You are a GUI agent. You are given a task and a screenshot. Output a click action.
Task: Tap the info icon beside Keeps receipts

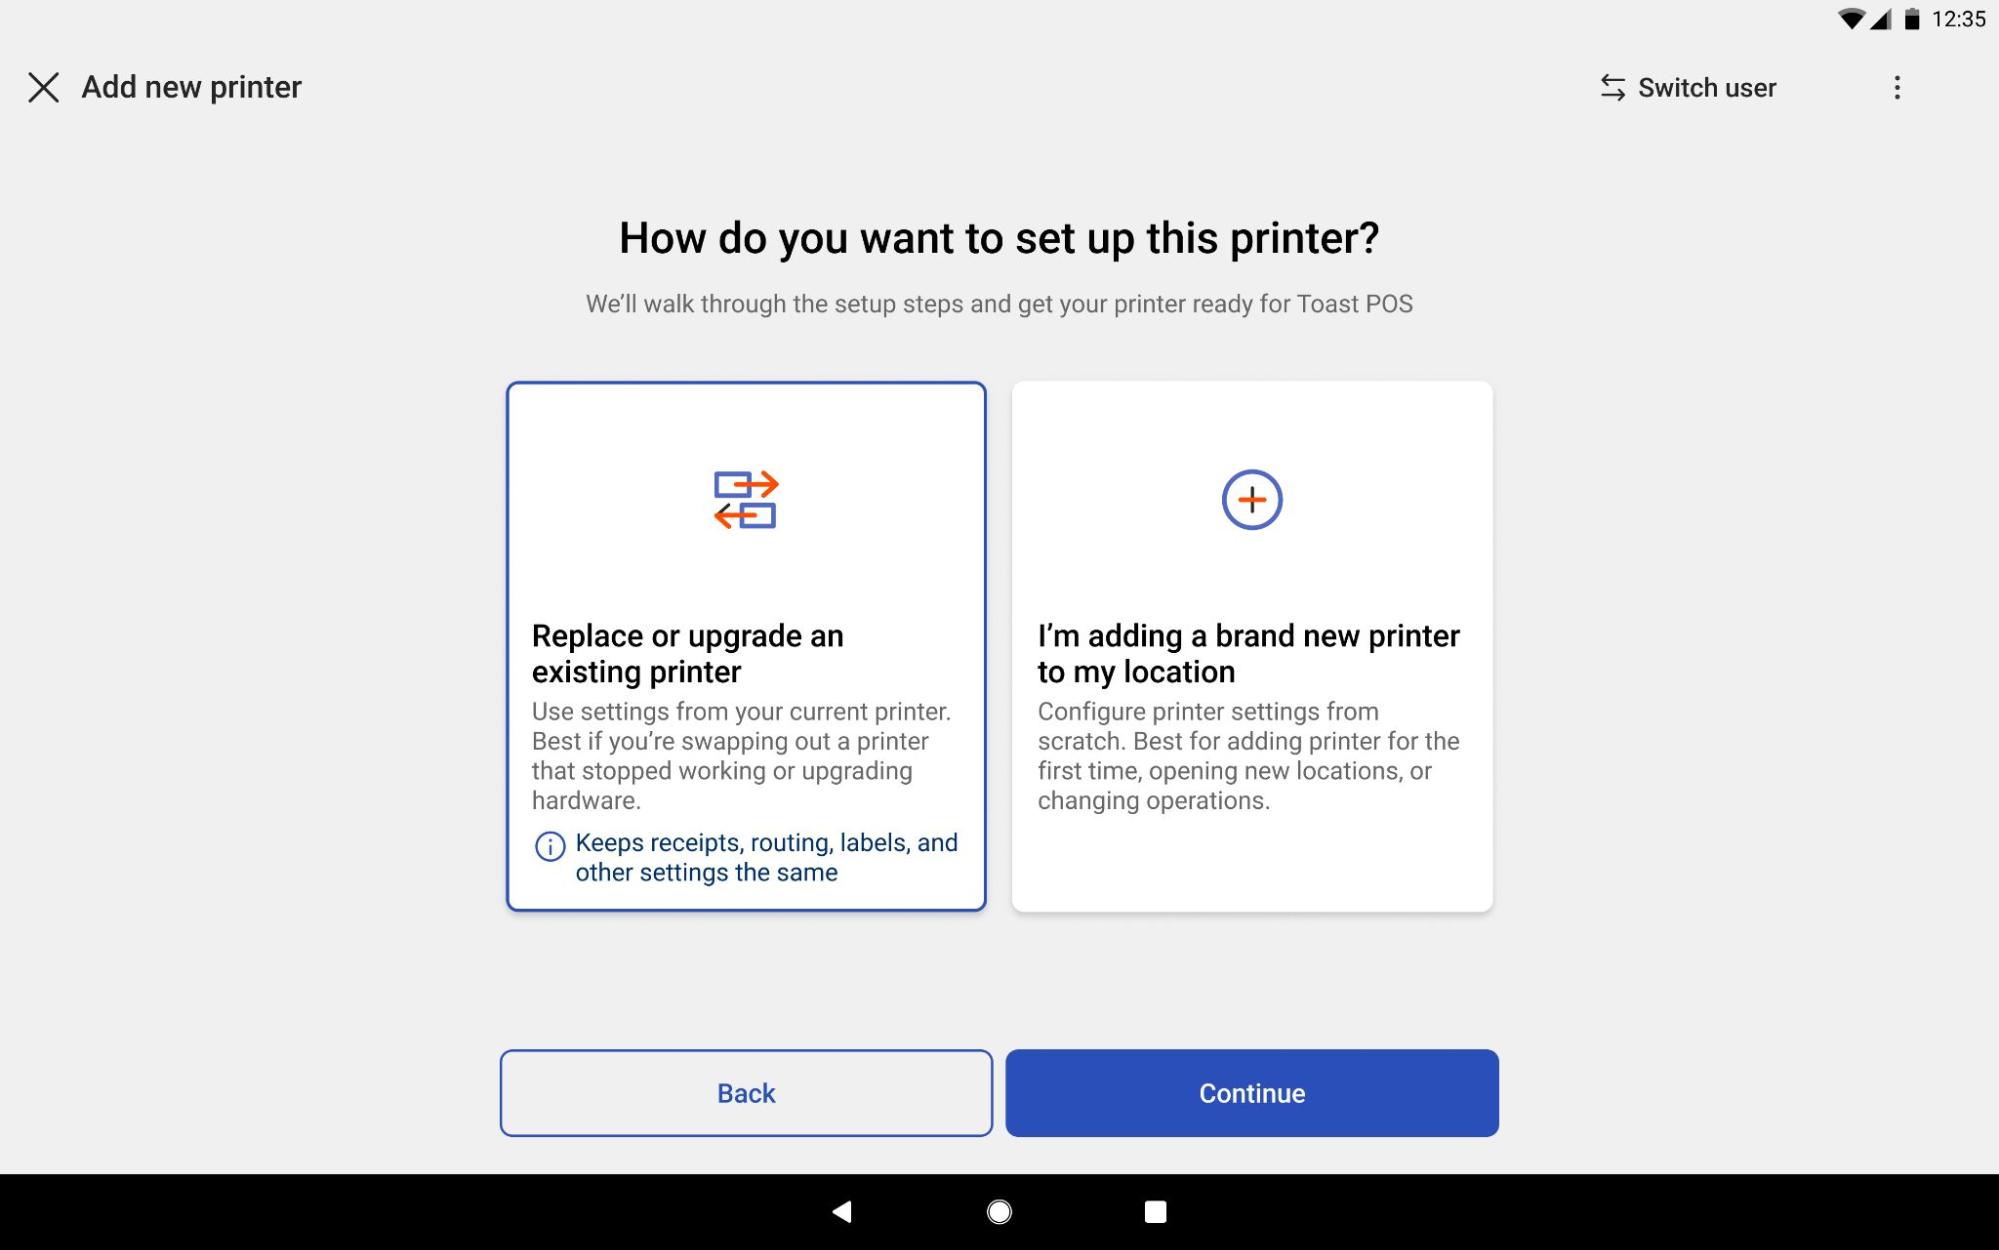click(549, 846)
